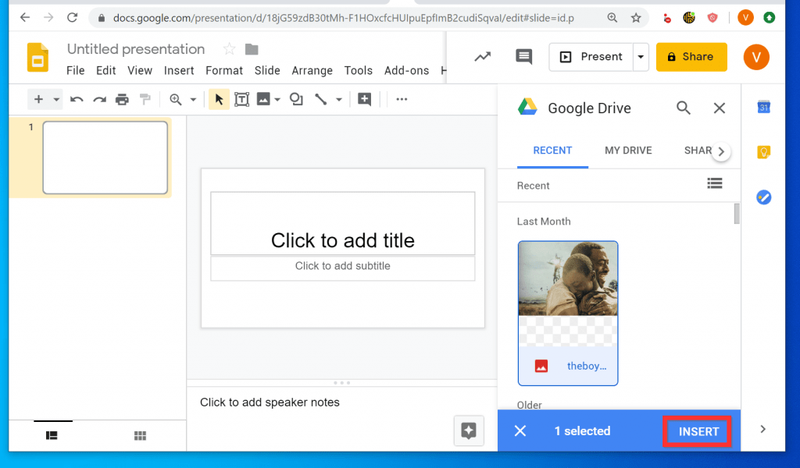This screenshot has height=468, width=800.
Task: Click the Share button
Action: tap(691, 57)
